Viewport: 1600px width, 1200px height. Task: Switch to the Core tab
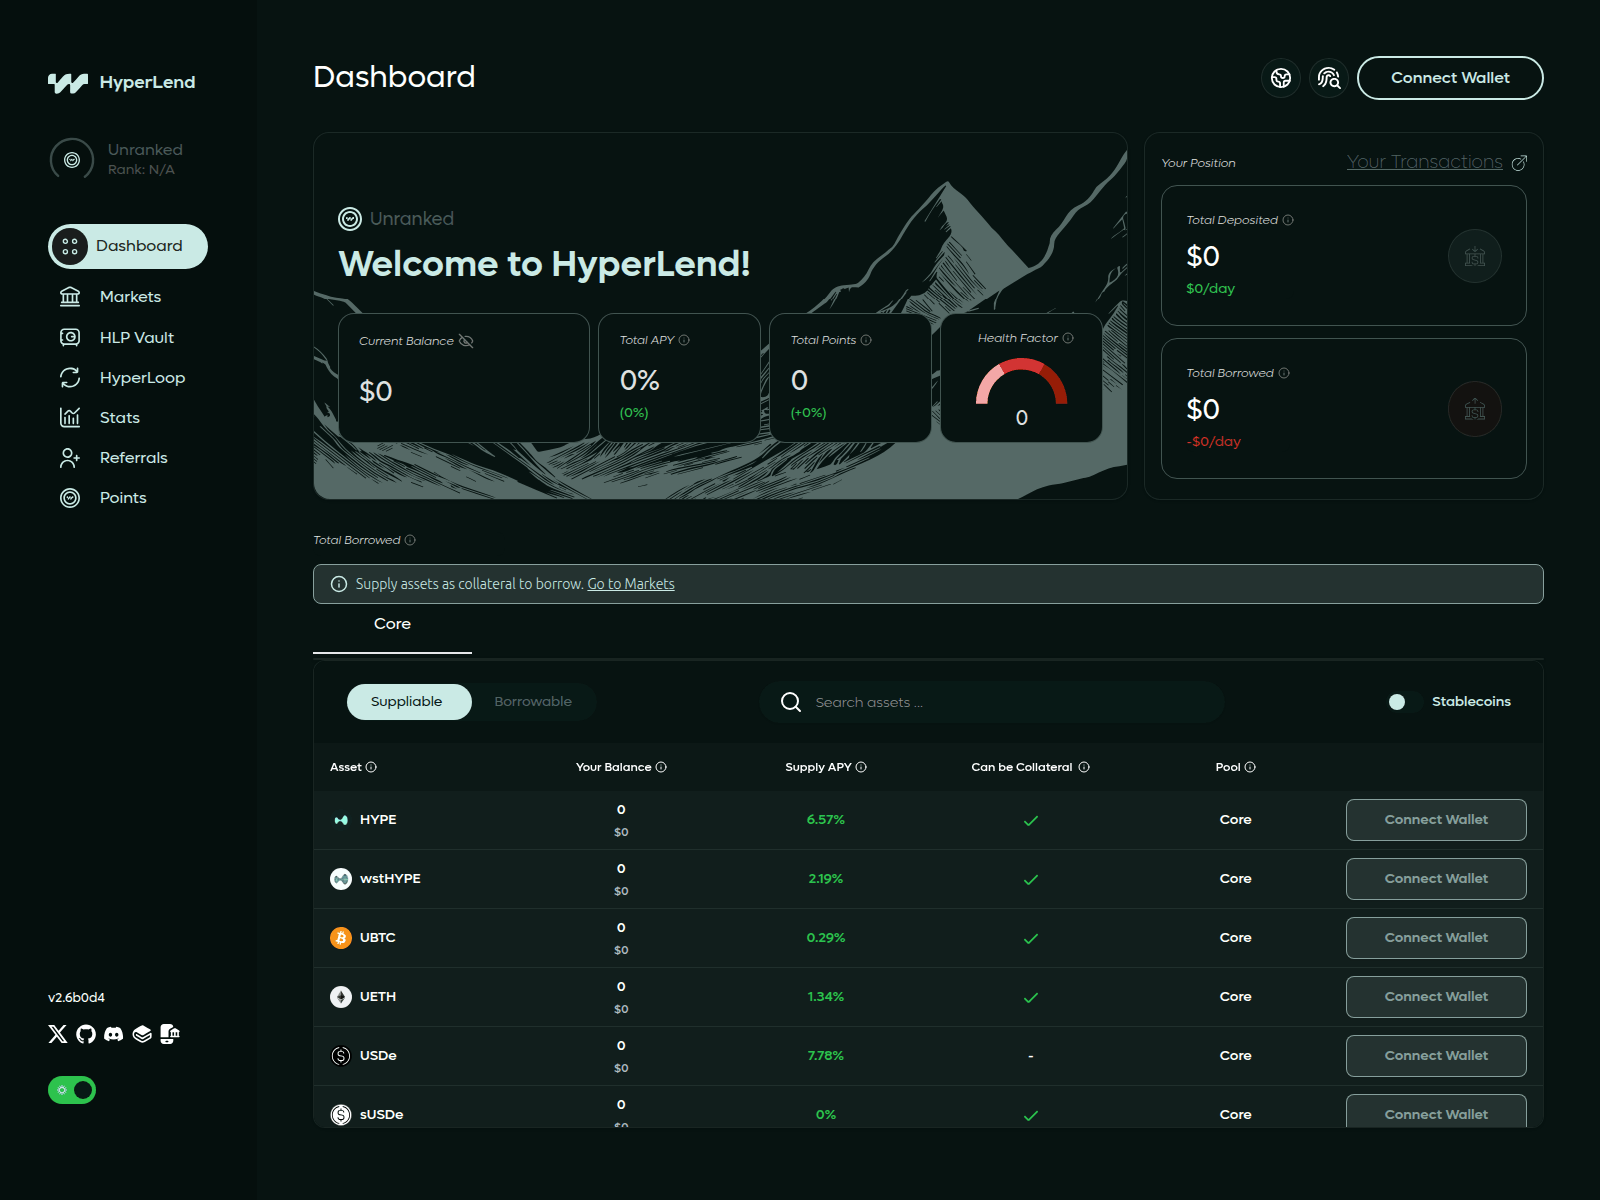point(392,625)
